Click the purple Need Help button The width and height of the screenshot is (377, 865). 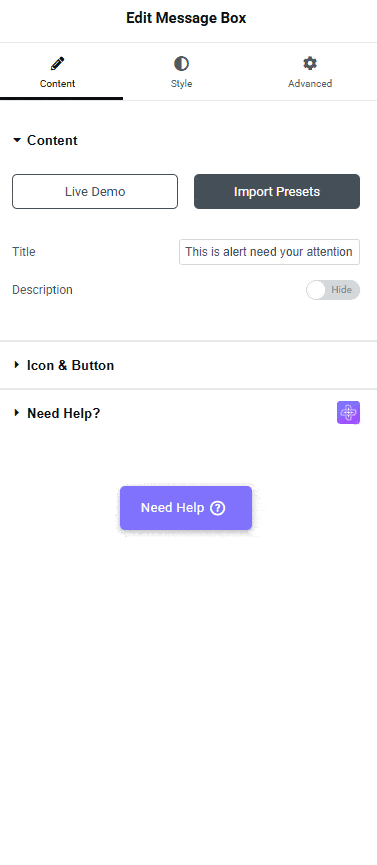point(186,508)
